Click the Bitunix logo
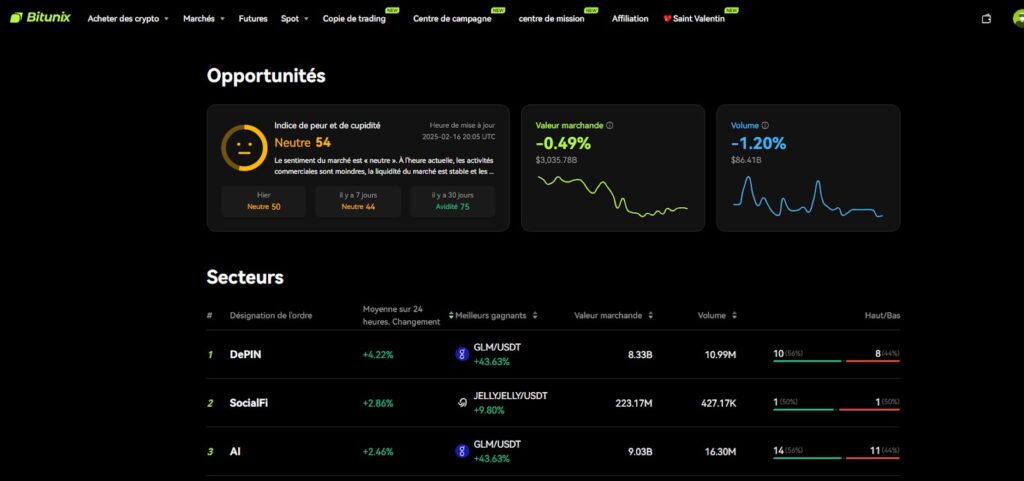 pyautogui.click(x=40, y=18)
